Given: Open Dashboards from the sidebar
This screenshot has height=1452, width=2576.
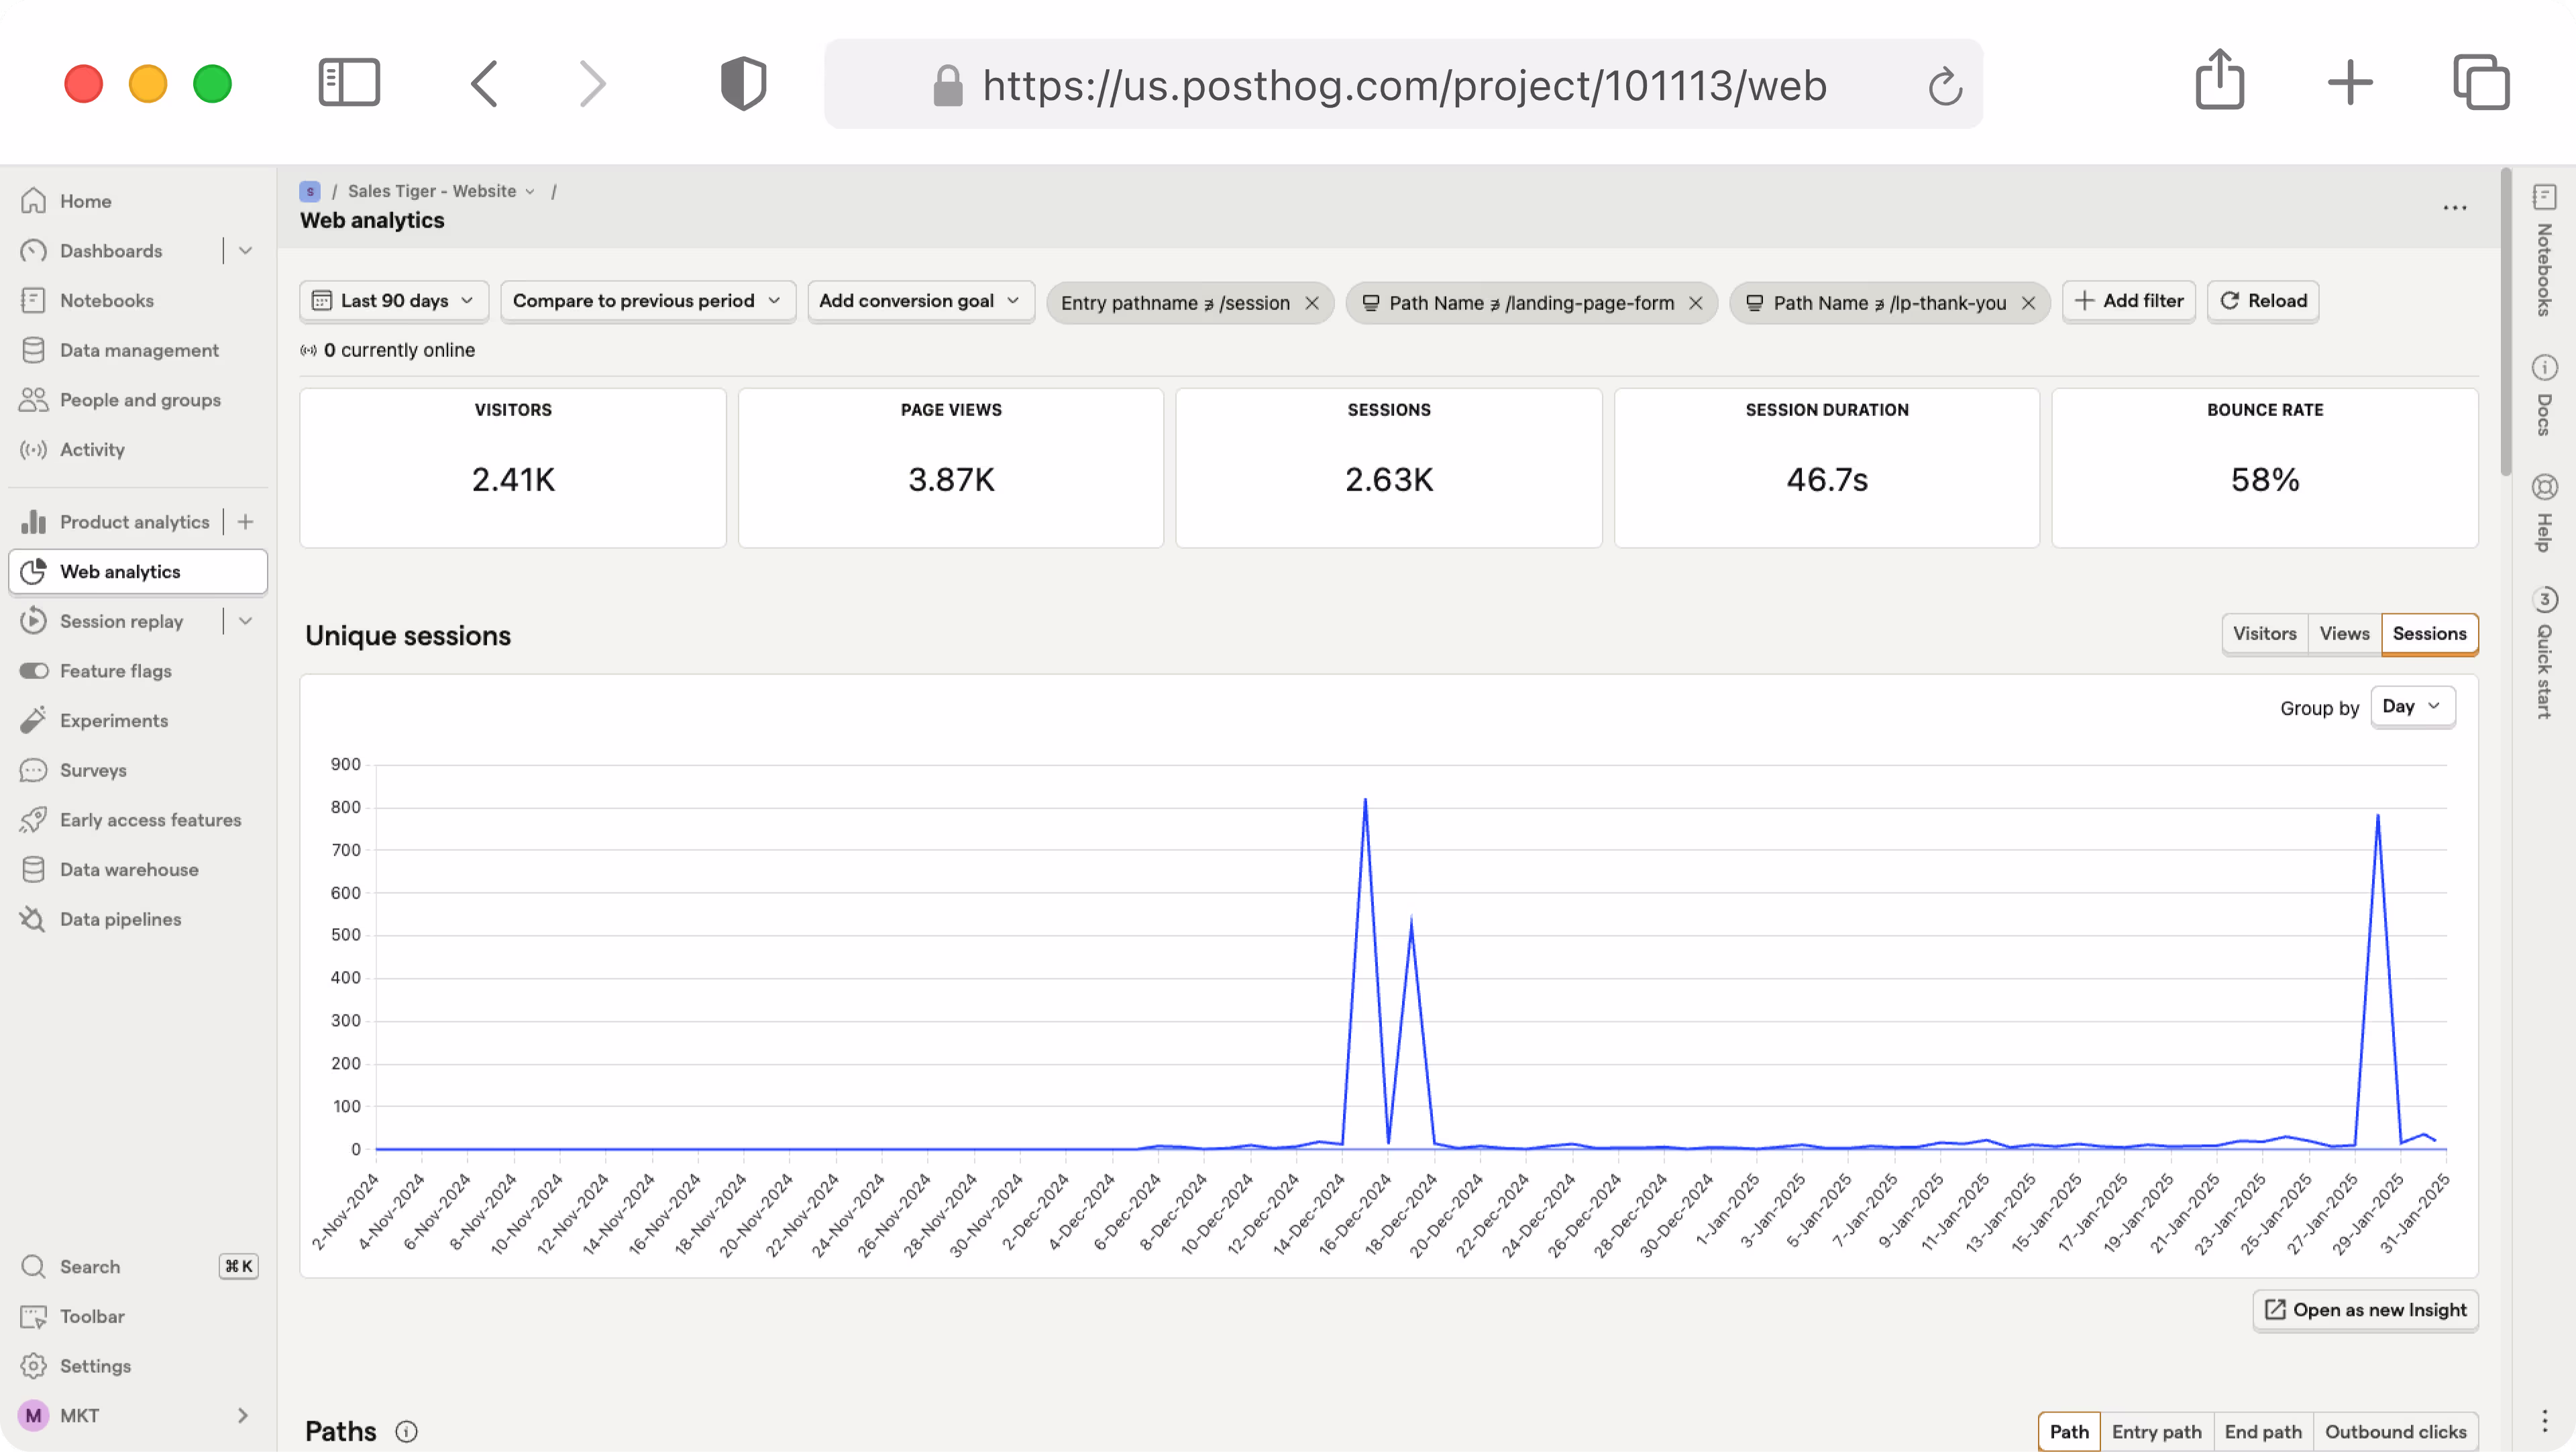Looking at the screenshot, I should coord(110,251).
